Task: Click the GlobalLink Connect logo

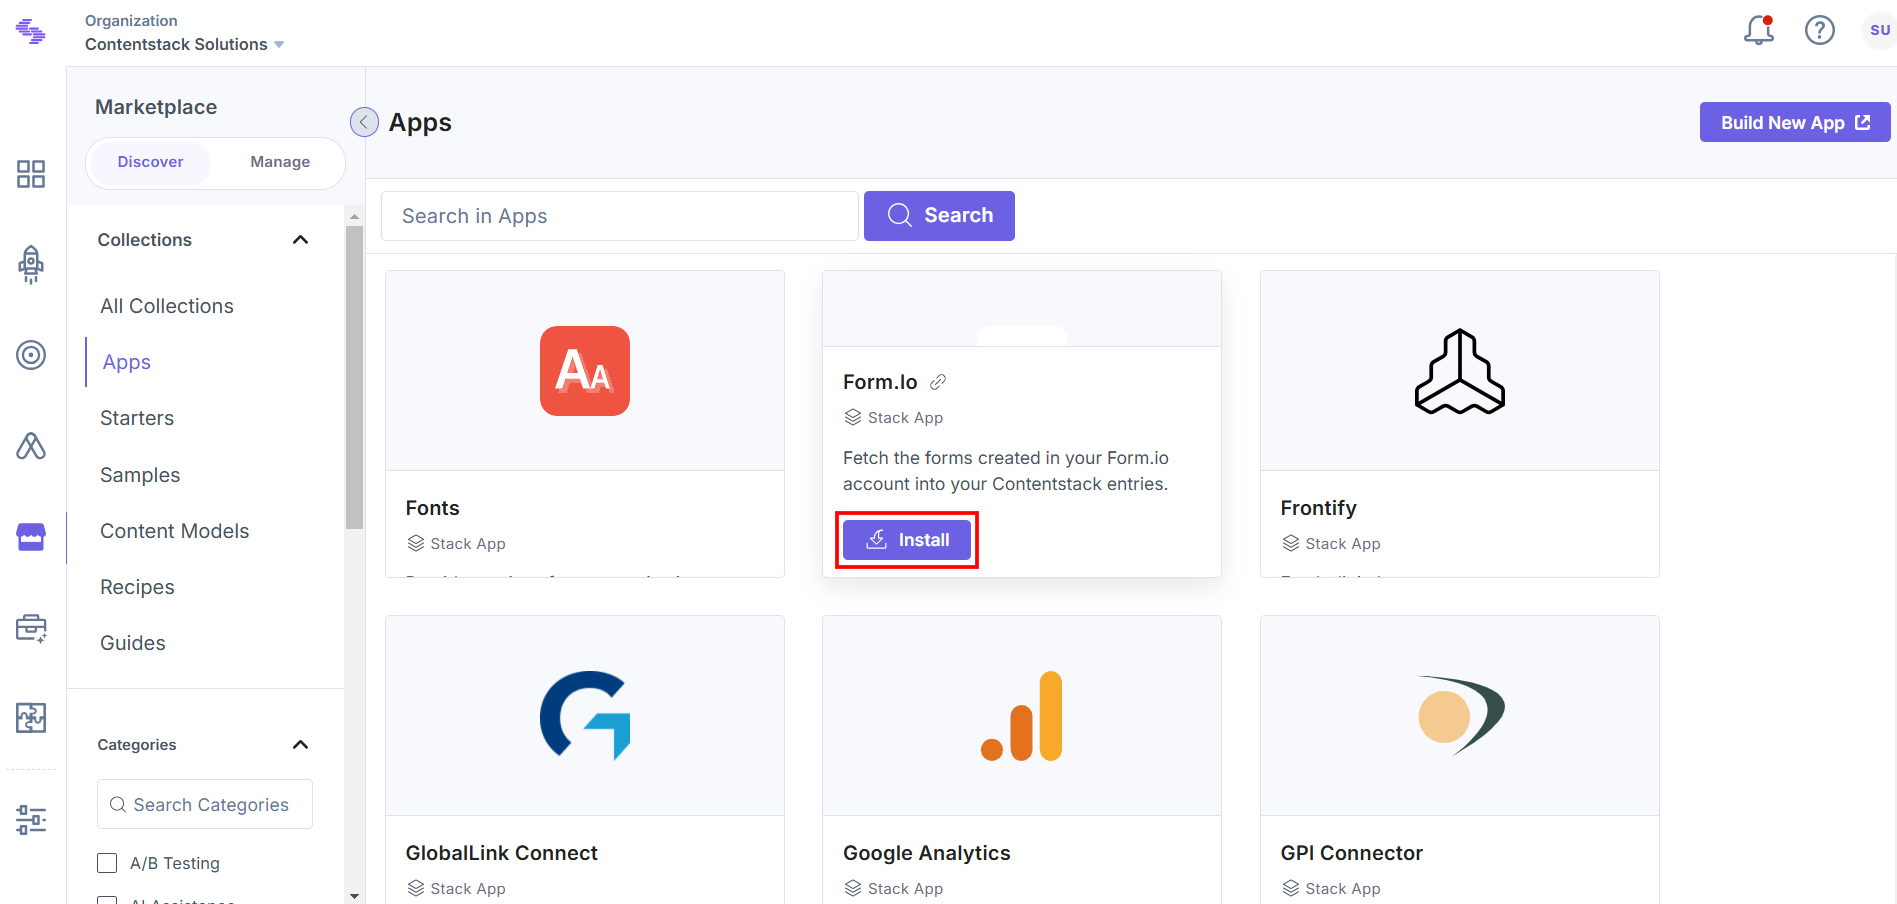Action: click(x=585, y=715)
